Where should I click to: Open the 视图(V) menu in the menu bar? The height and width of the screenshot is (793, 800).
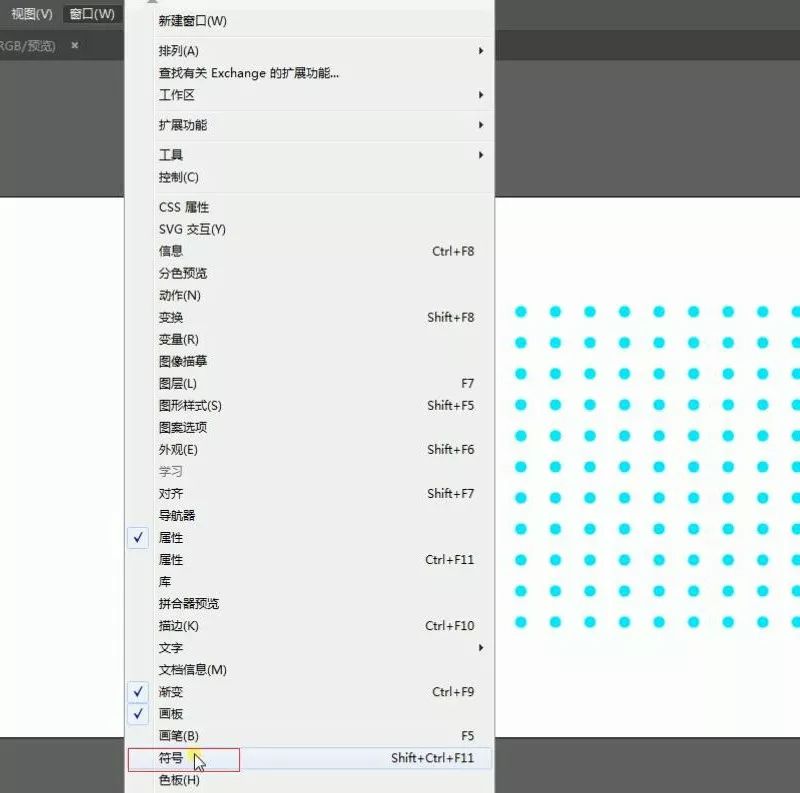click(x=31, y=14)
